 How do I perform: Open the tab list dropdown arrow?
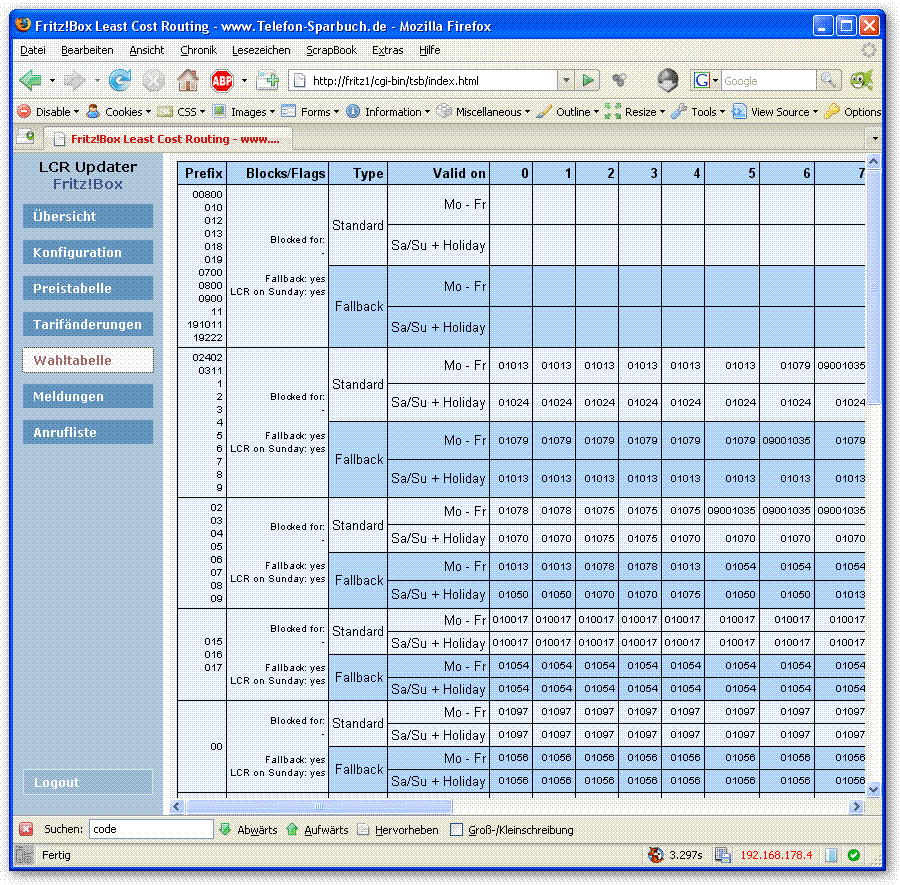[x=874, y=138]
